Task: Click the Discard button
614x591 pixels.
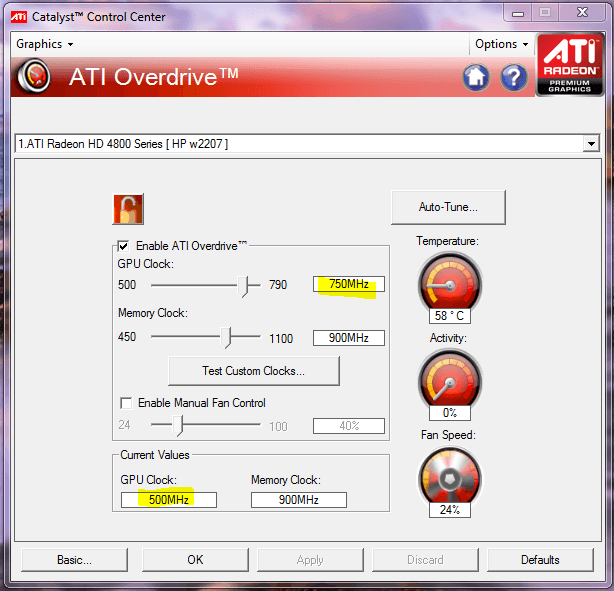Action: (425, 560)
